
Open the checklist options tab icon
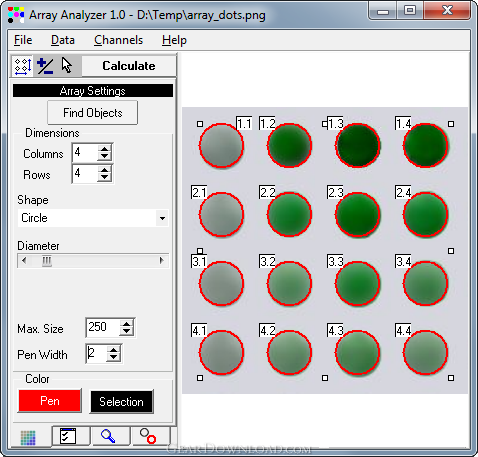[x=68, y=436]
